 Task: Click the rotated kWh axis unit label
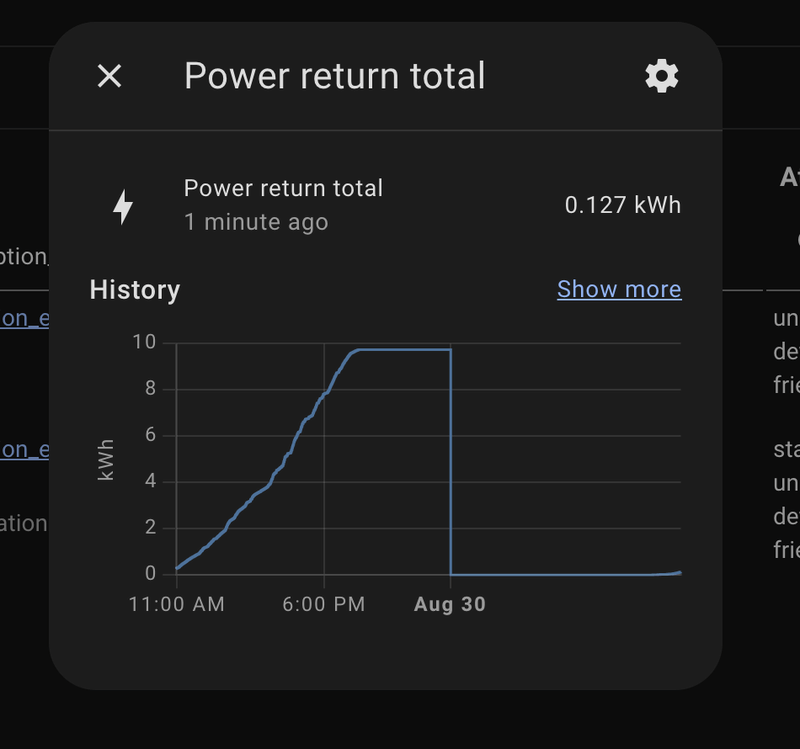106,460
